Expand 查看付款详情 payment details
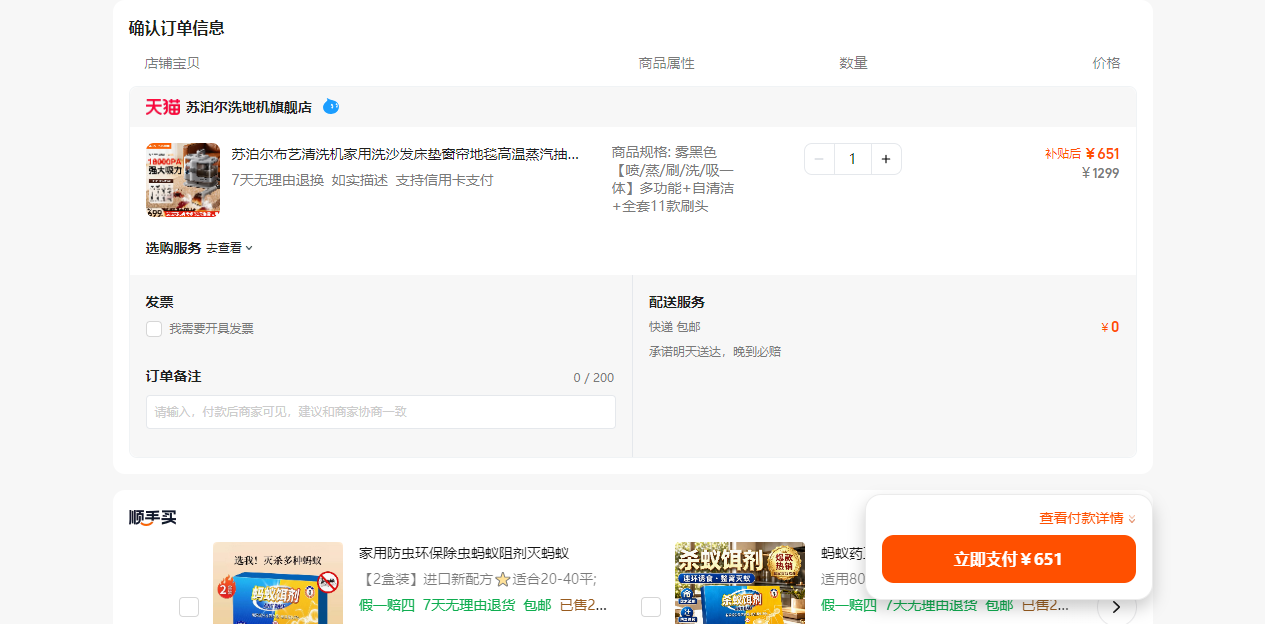 click(x=1087, y=518)
